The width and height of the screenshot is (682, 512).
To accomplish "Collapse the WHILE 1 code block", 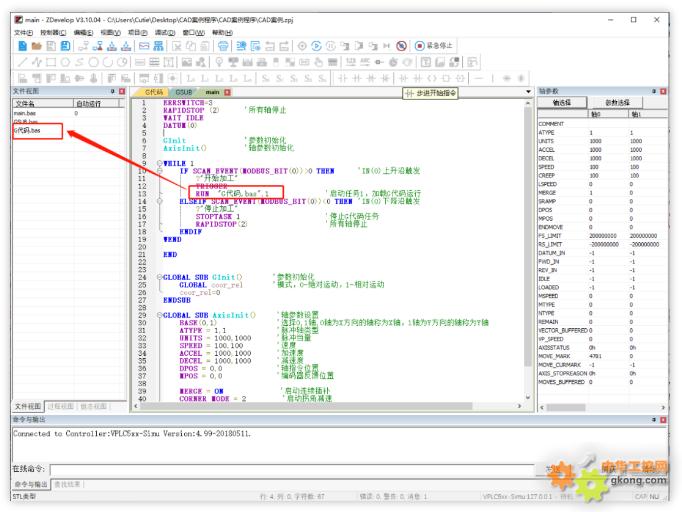I will [159, 163].
